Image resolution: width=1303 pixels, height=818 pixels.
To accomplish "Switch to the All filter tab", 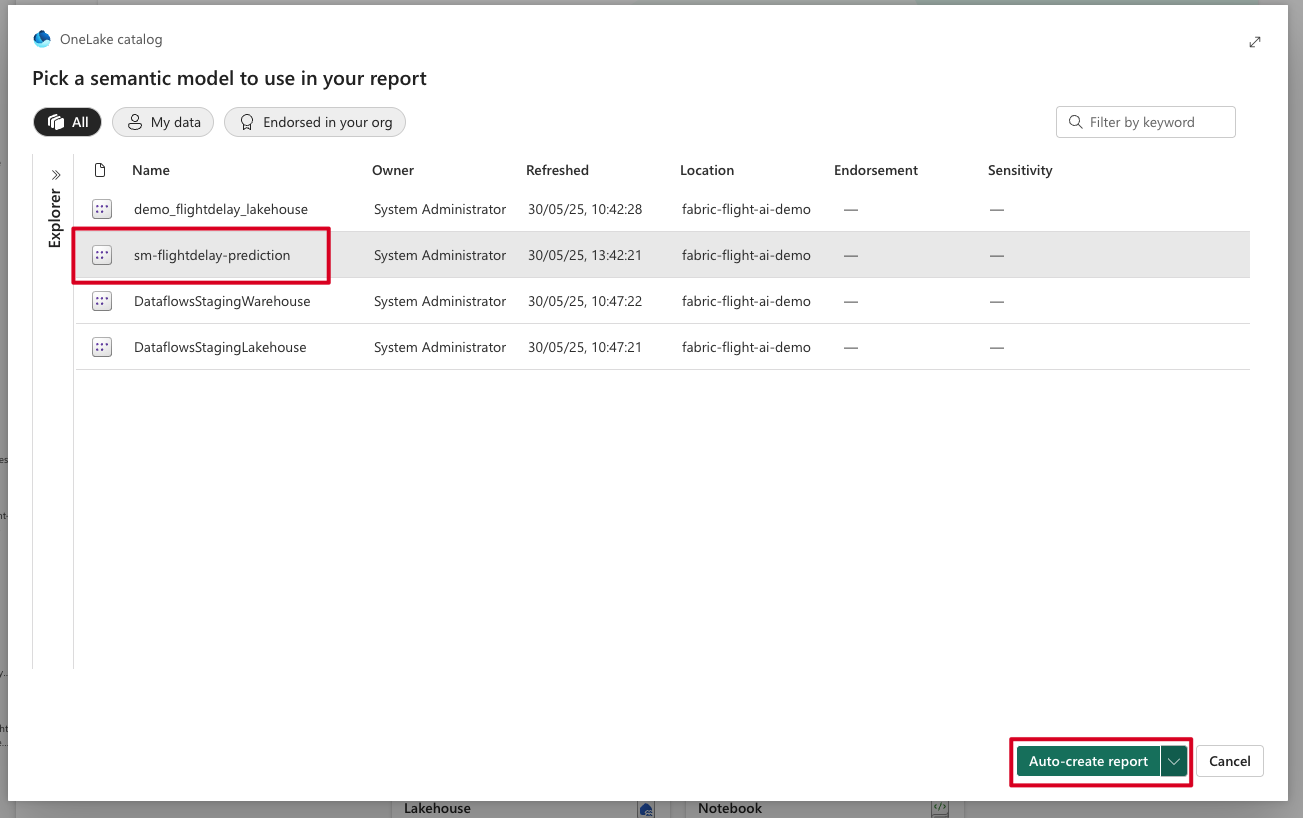I will tap(67, 121).
